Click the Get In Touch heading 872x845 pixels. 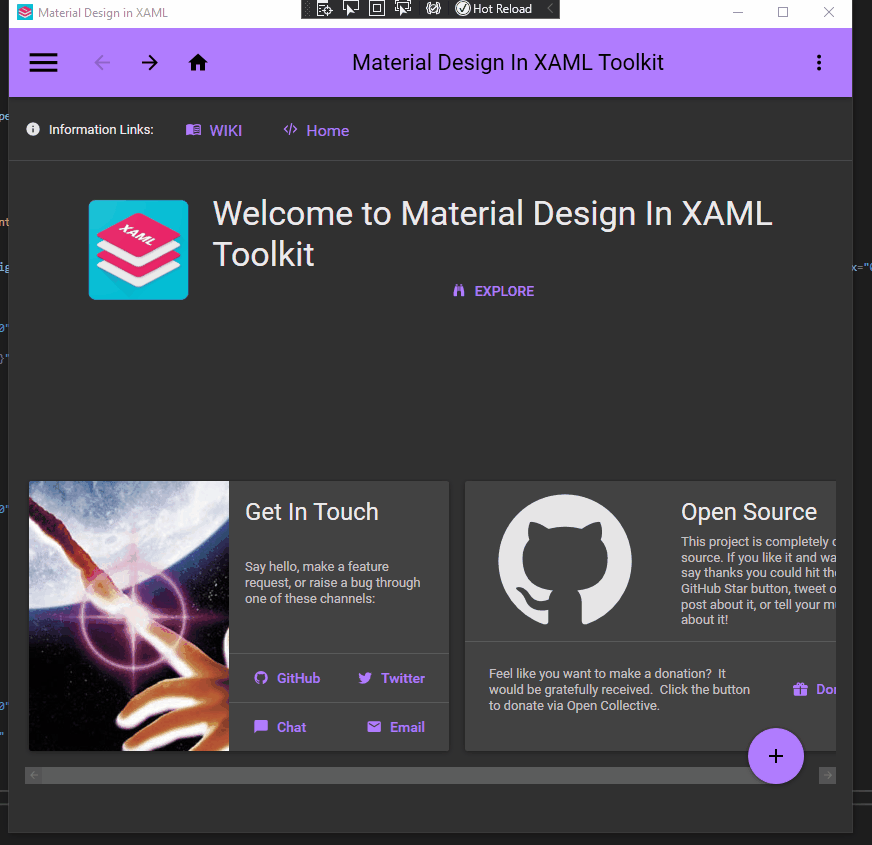(312, 512)
